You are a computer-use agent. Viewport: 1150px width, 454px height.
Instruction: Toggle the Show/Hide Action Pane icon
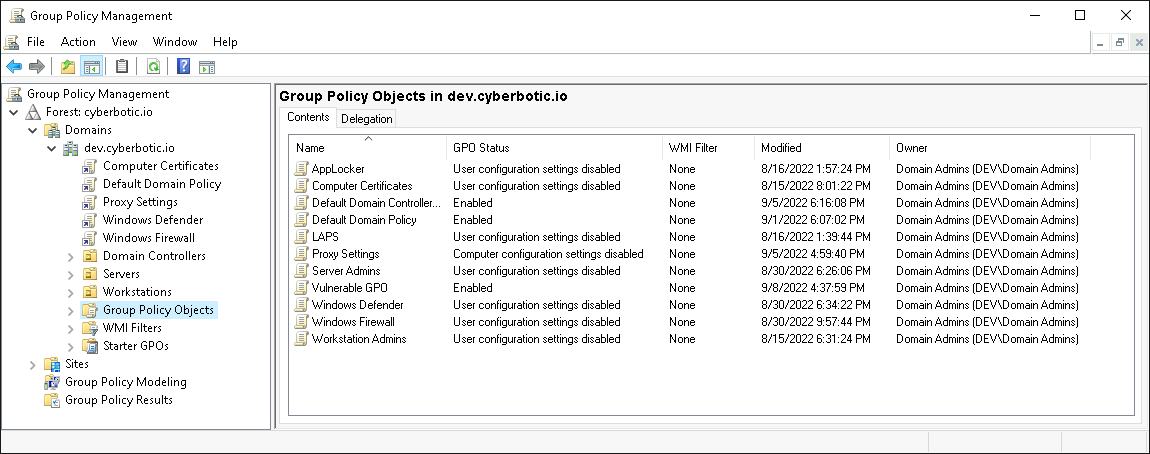pos(207,67)
